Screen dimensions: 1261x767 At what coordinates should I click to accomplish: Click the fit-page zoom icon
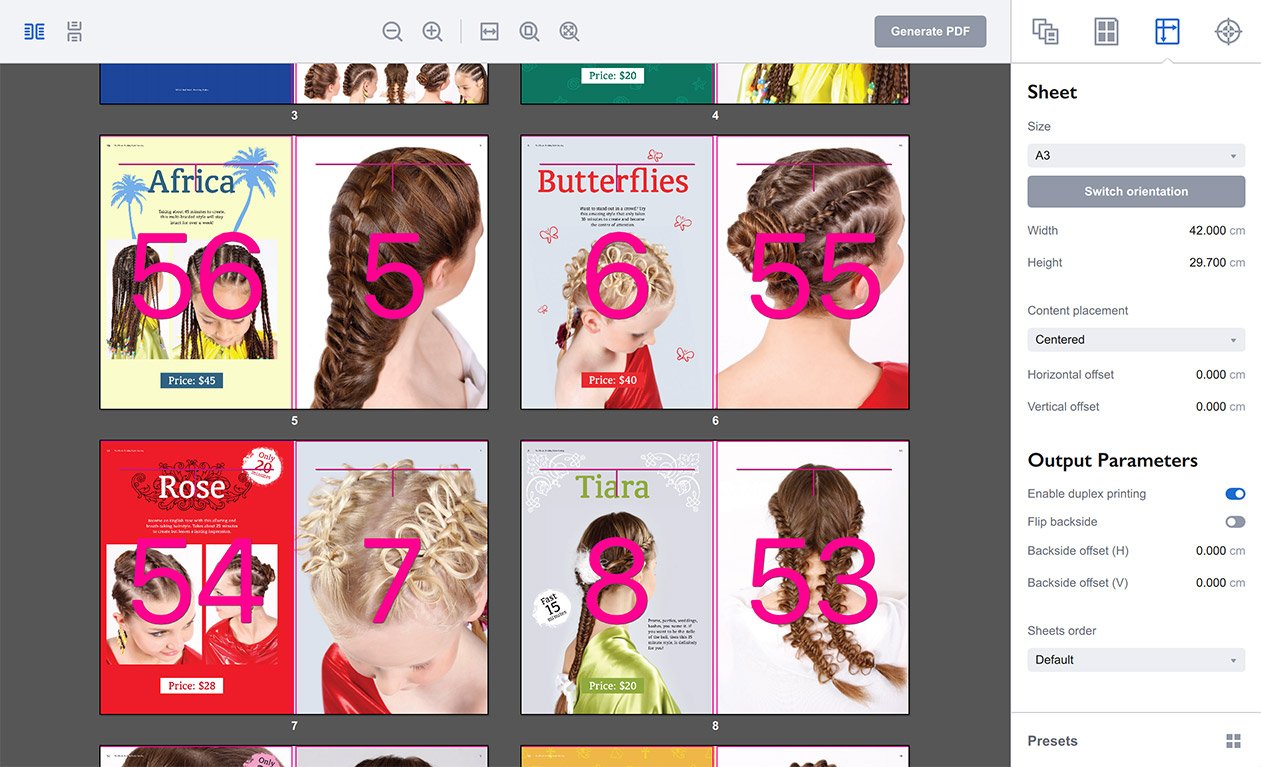[x=529, y=32]
